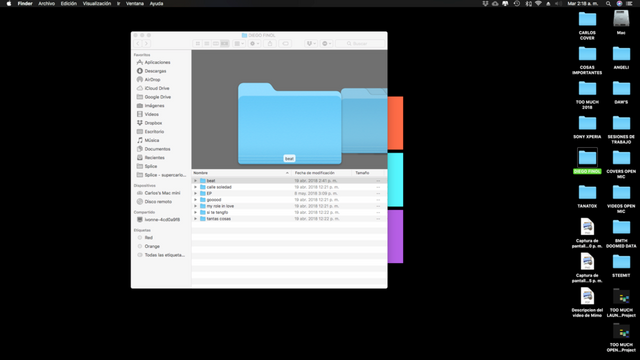Select the tantas cosas folder row

289,219
